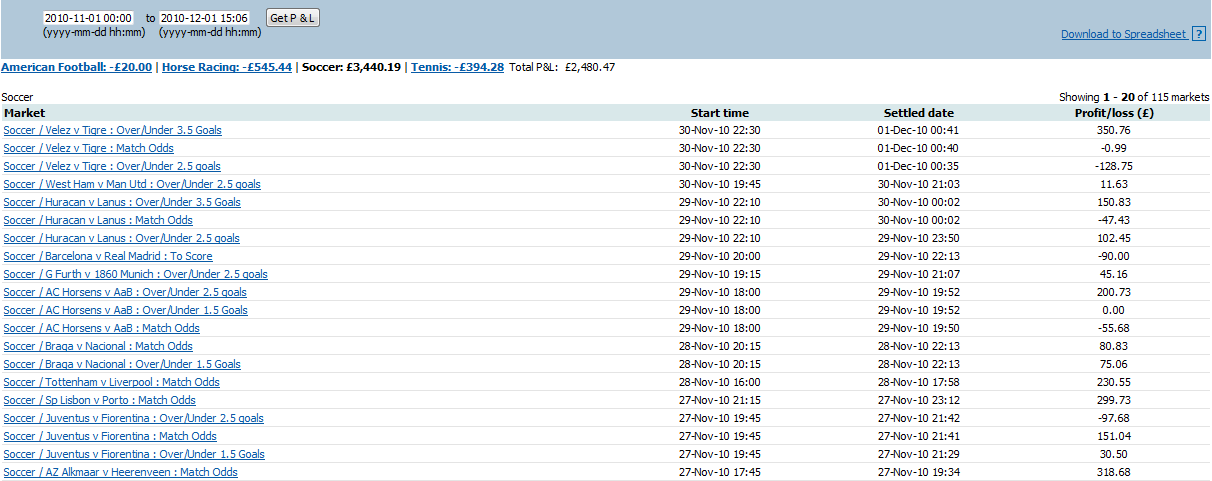This screenshot has width=1212, height=481.
Task: Click settled date 30-Nov-10 21:03
Action: 919,184
